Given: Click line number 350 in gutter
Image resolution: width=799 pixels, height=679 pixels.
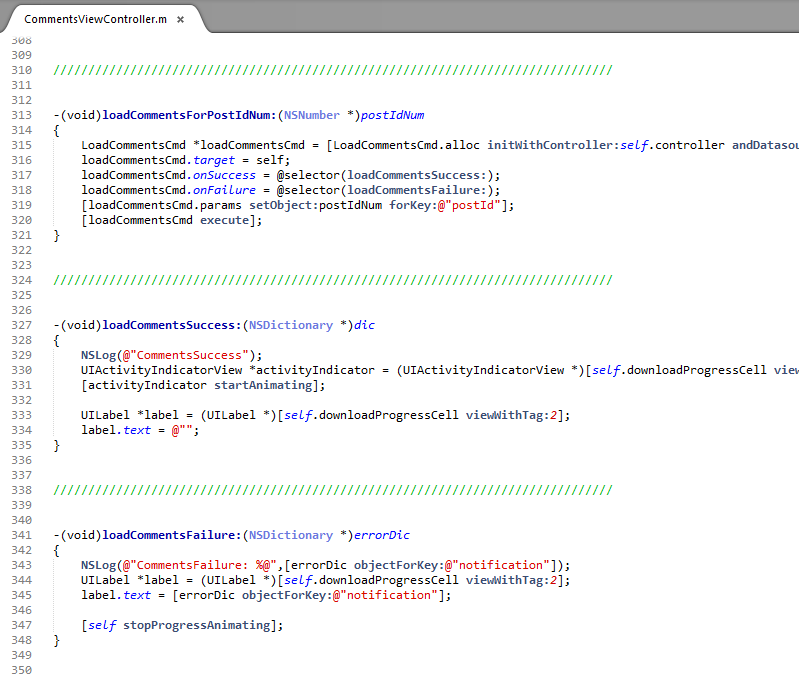Looking at the screenshot, I should point(21,670).
